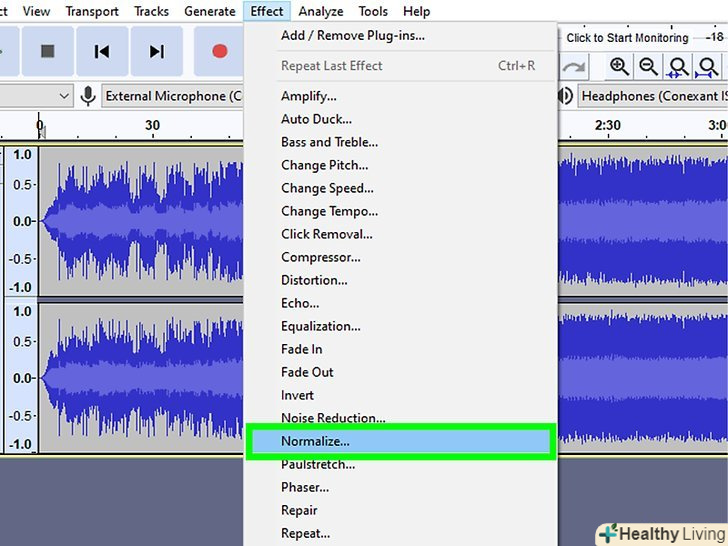Select the Change Speed effect
The image size is (728, 546).
(x=401, y=188)
